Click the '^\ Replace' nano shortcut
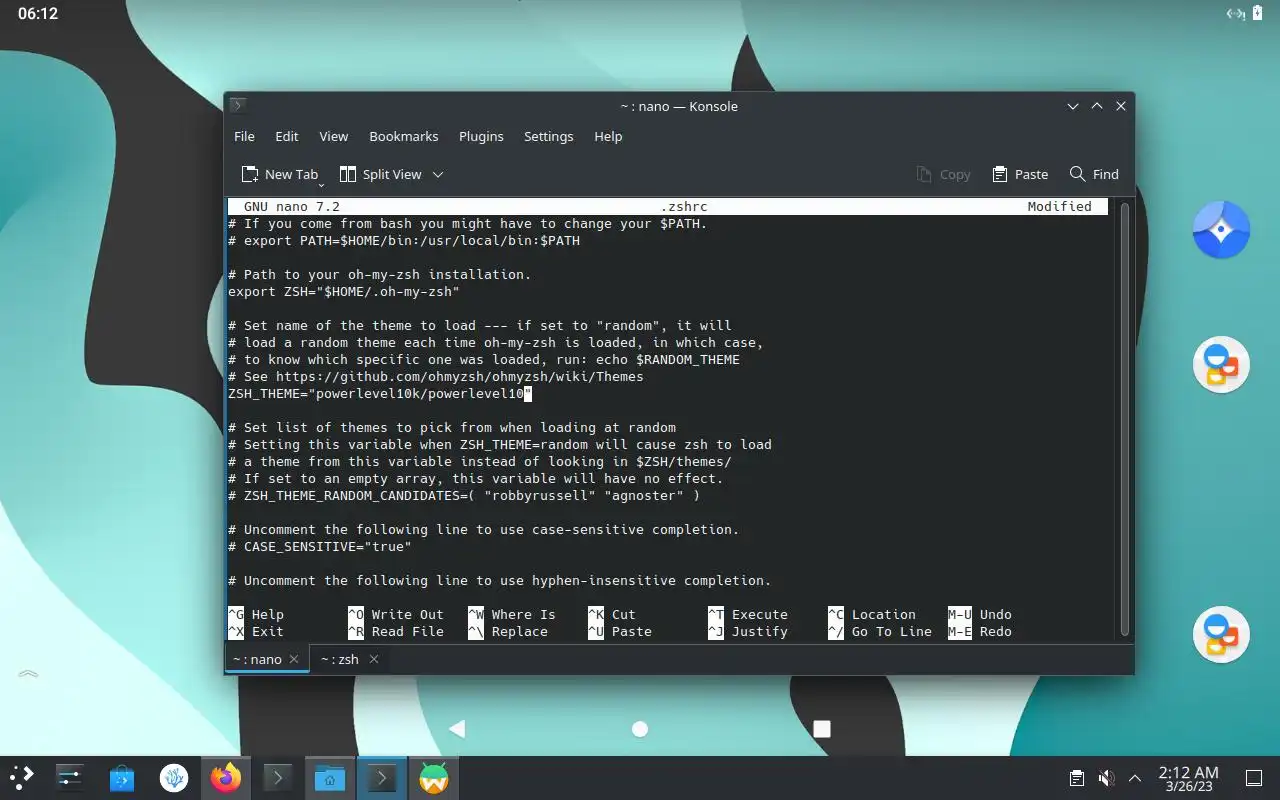The width and height of the screenshot is (1280, 800). 508,632
